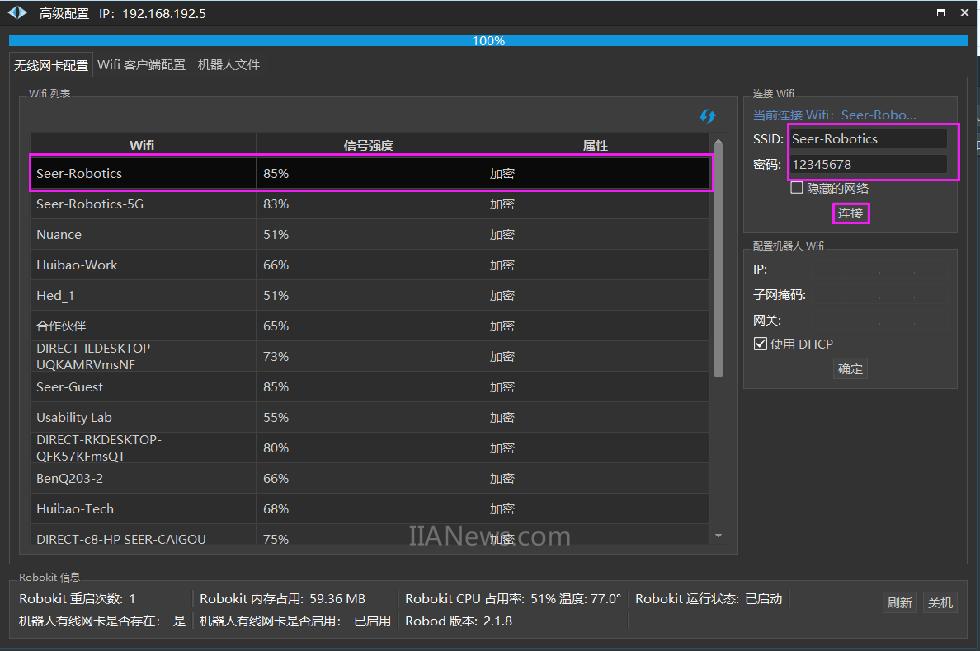Maximize the advanced configuration window
980x651 pixels.
click(940, 13)
